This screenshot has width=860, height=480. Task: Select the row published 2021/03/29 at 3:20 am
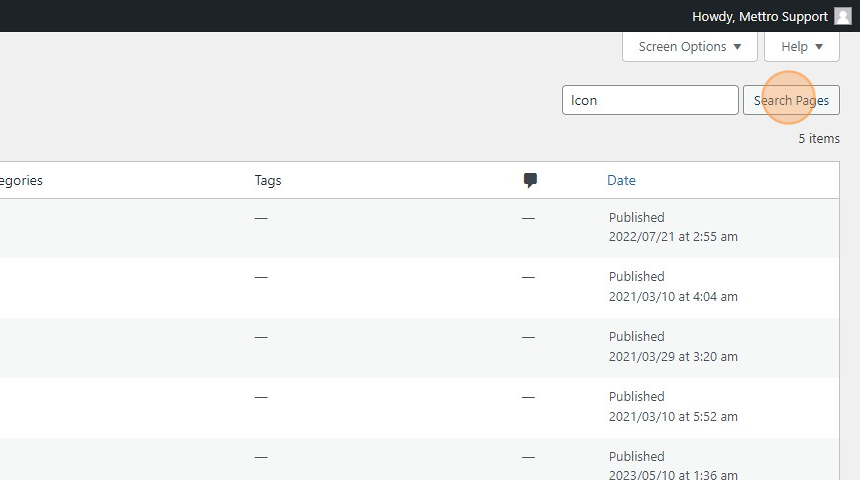(x=419, y=348)
